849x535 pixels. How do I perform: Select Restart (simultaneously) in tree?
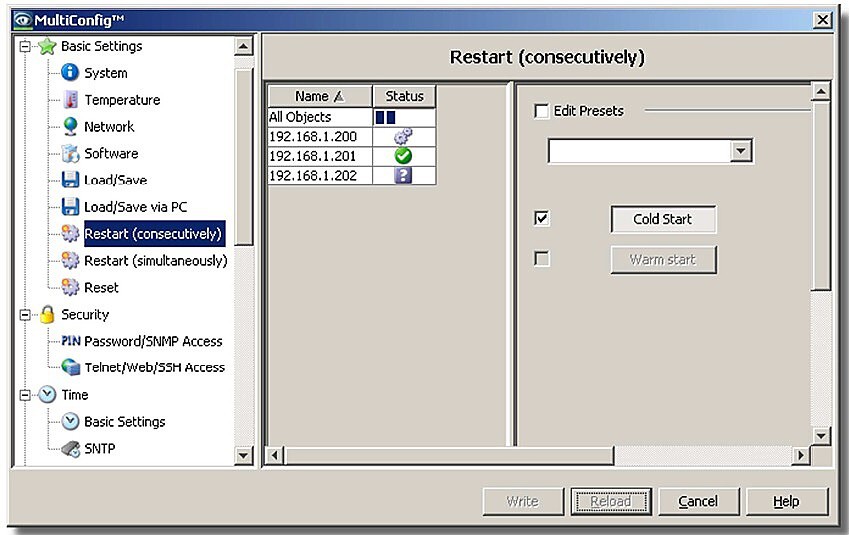click(x=155, y=260)
